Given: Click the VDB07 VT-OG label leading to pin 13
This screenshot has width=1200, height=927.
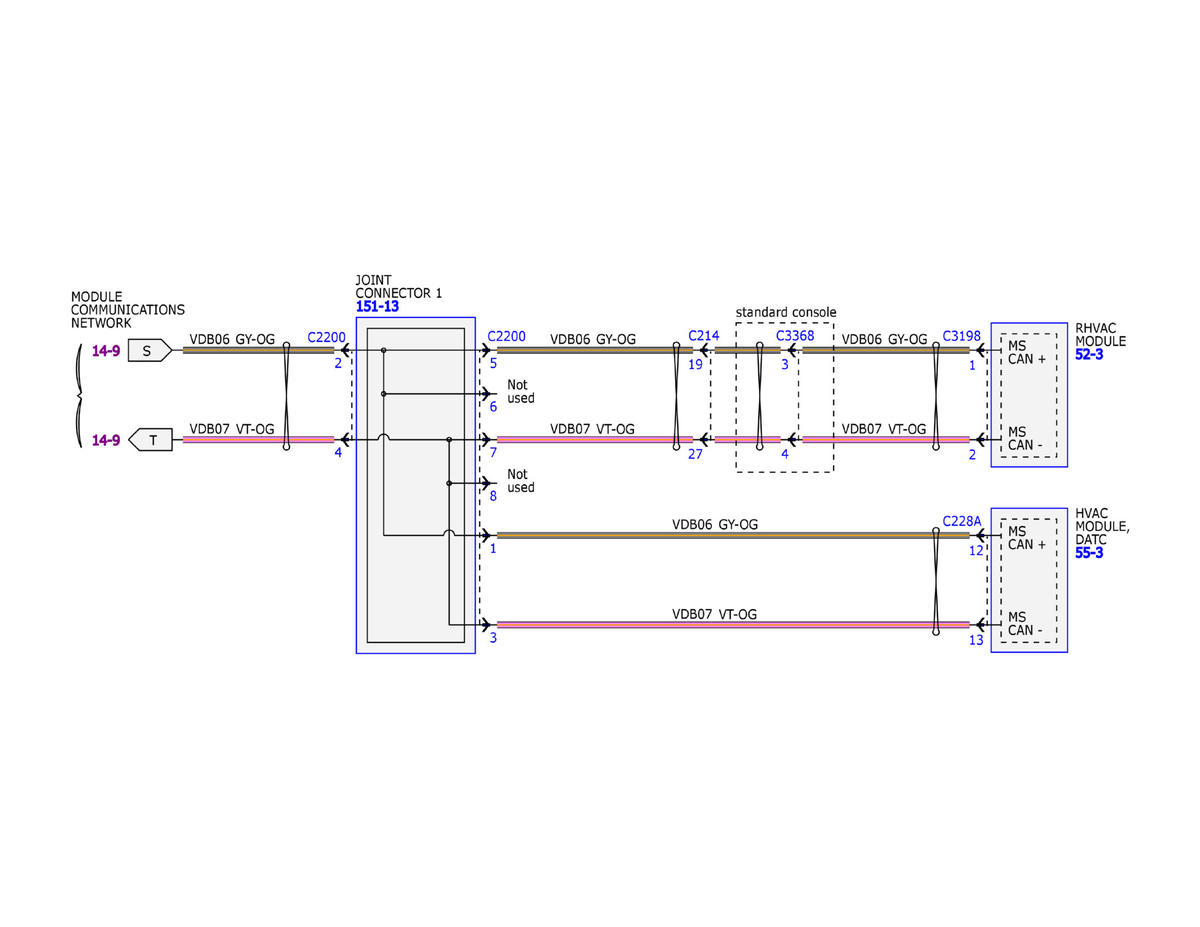Looking at the screenshot, I should tap(714, 614).
